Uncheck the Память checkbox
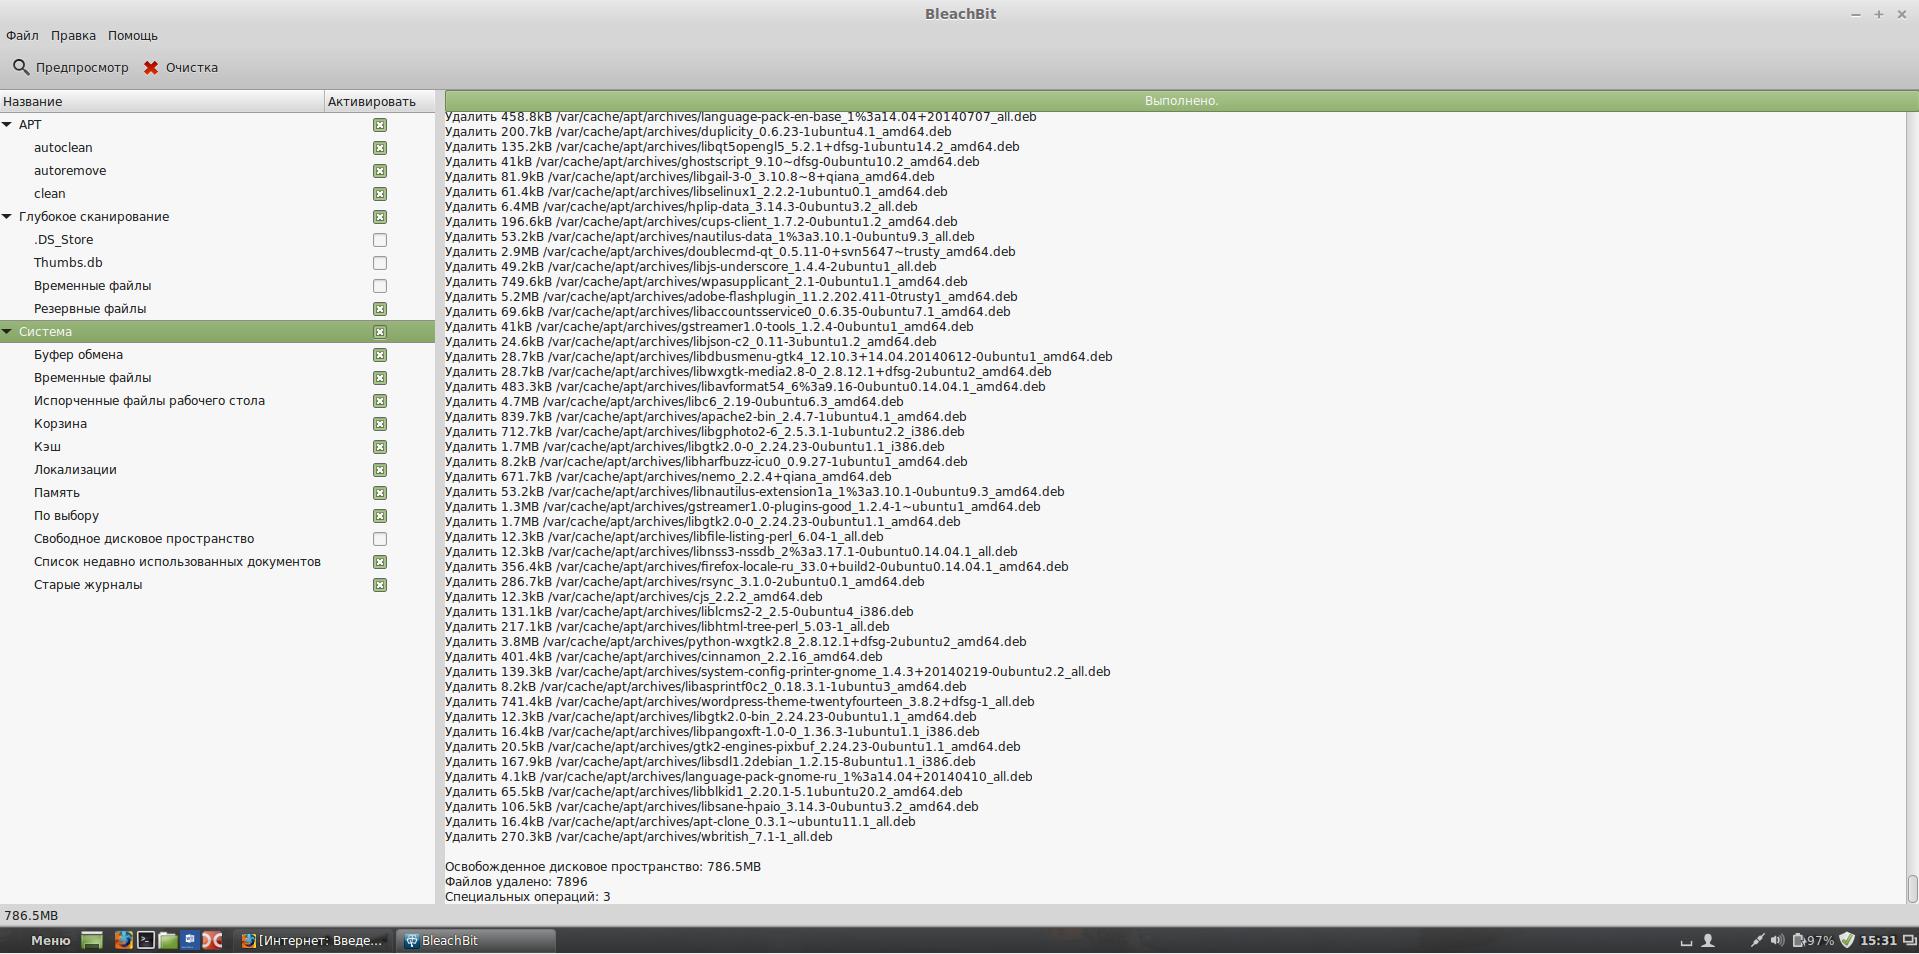The height and width of the screenshot is (954, 1919). [380, 493]
